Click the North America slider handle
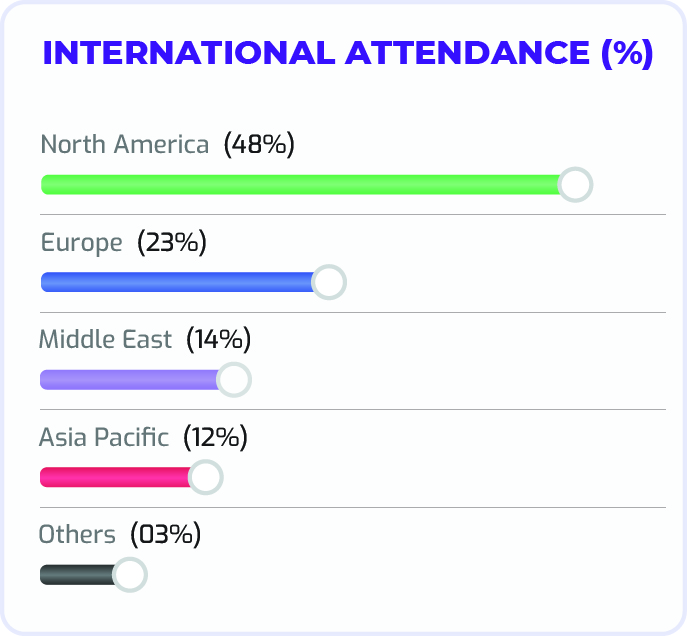Screen dimensions: 687x636 coord(575,185)
